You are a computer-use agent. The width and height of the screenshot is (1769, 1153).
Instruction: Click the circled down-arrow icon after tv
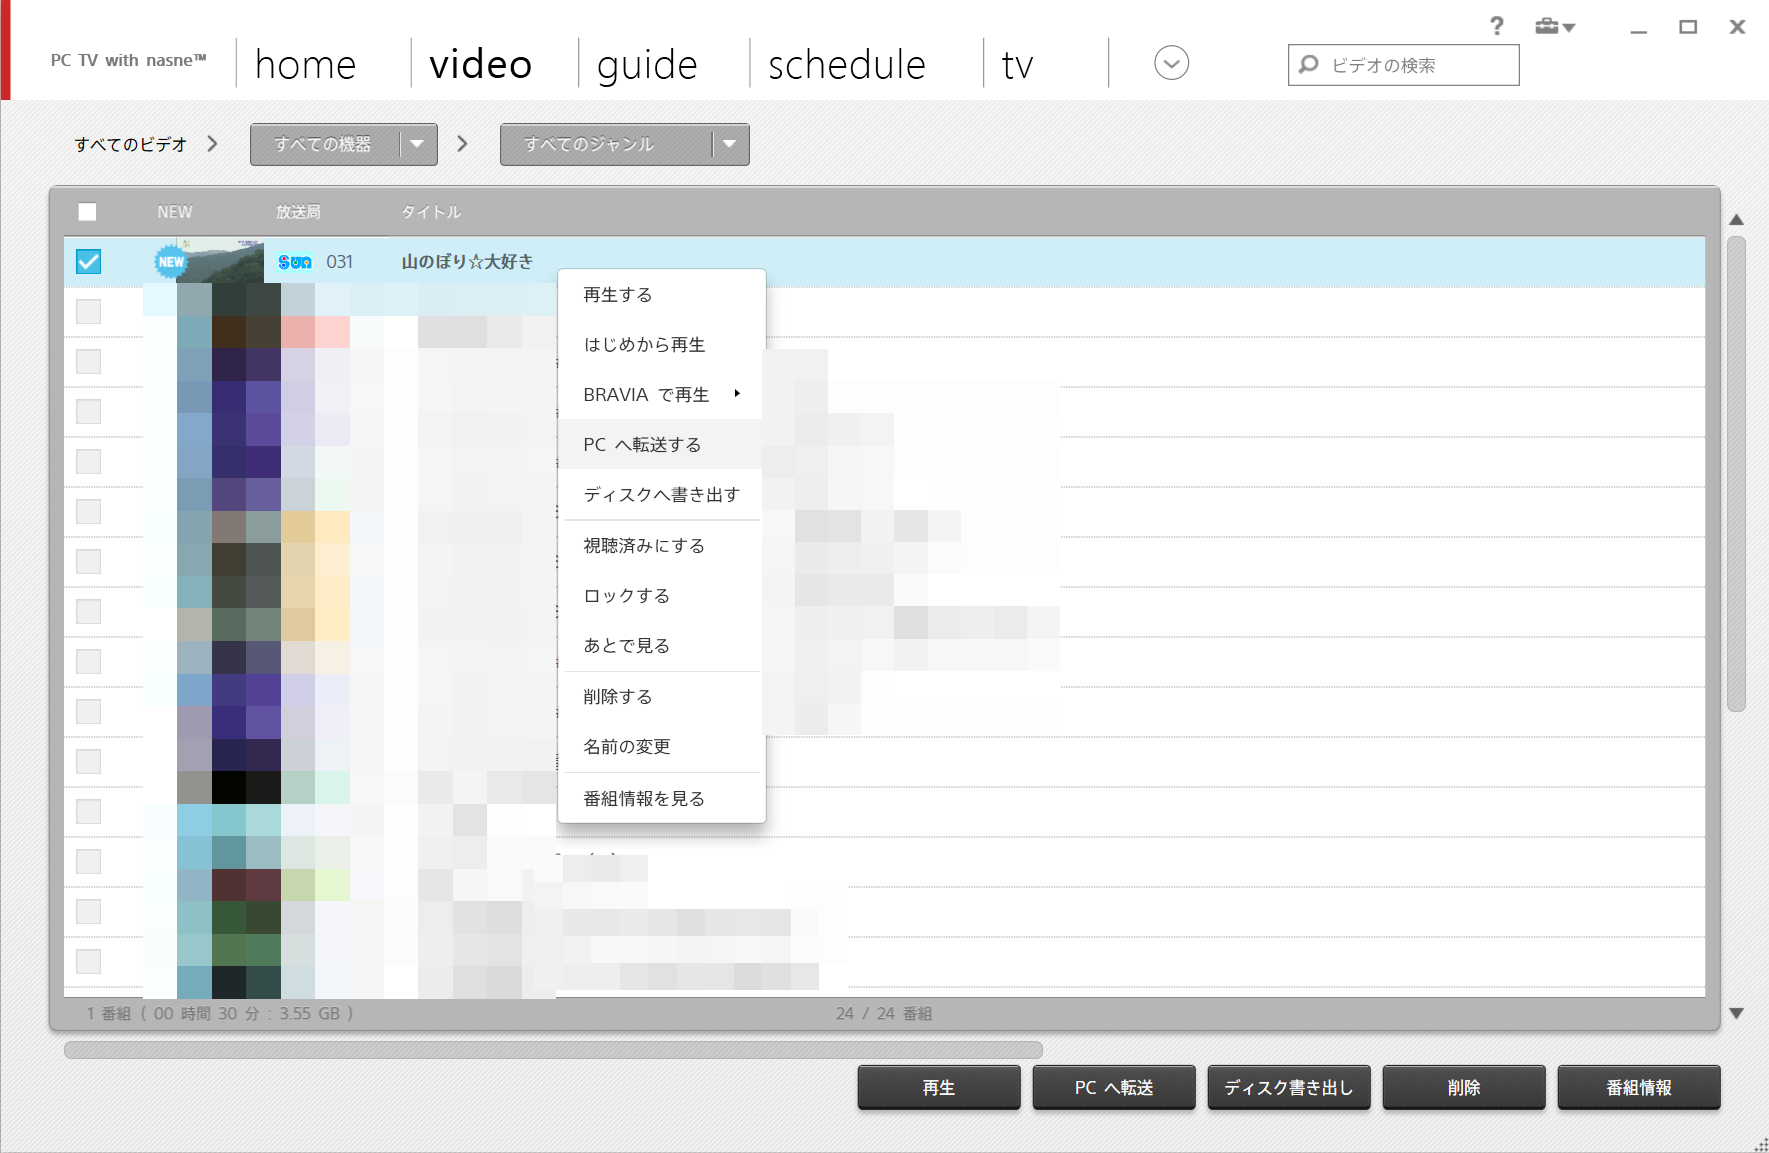coord(1171,64)
